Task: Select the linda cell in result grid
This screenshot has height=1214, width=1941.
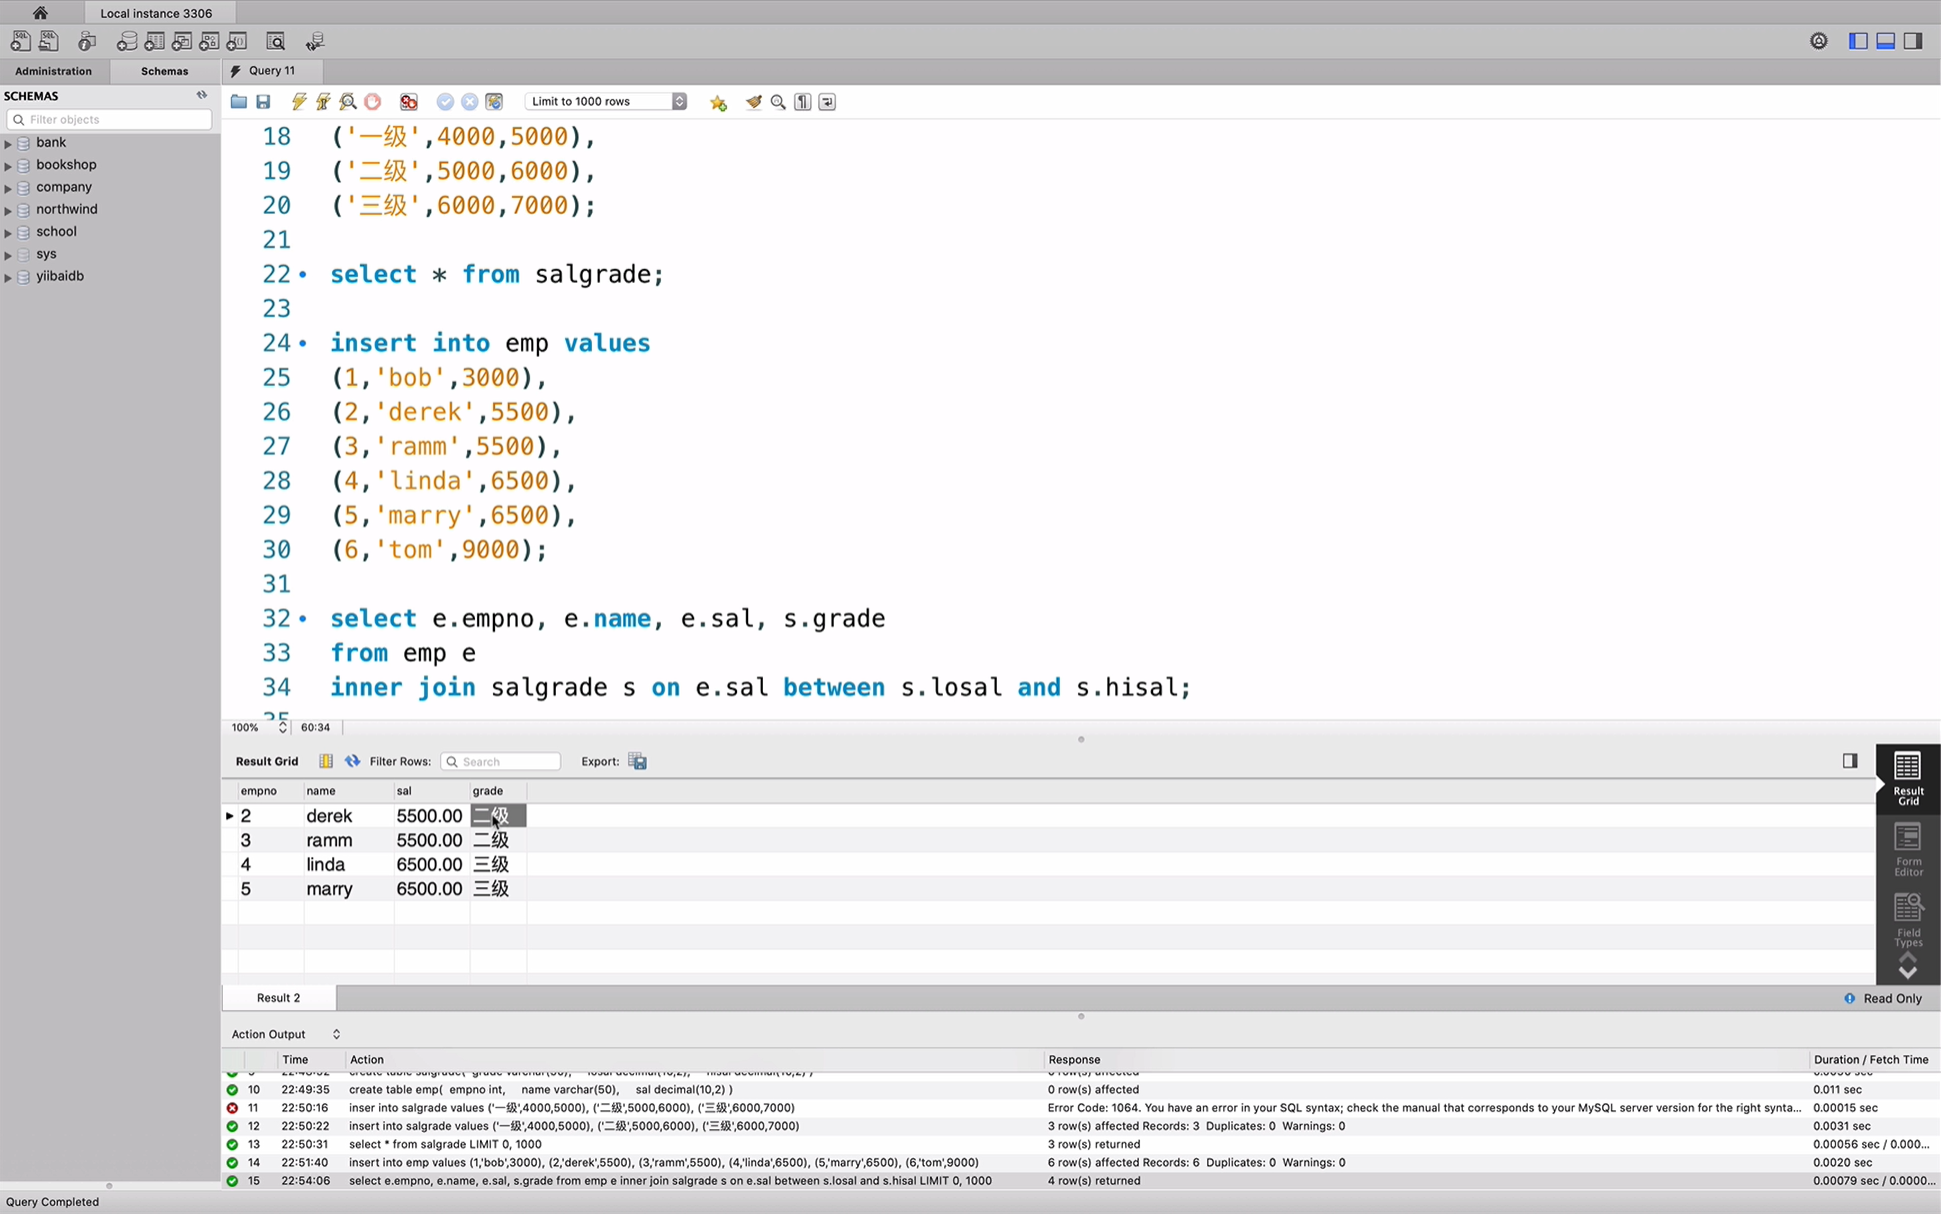Action: (x=348, y=864)
